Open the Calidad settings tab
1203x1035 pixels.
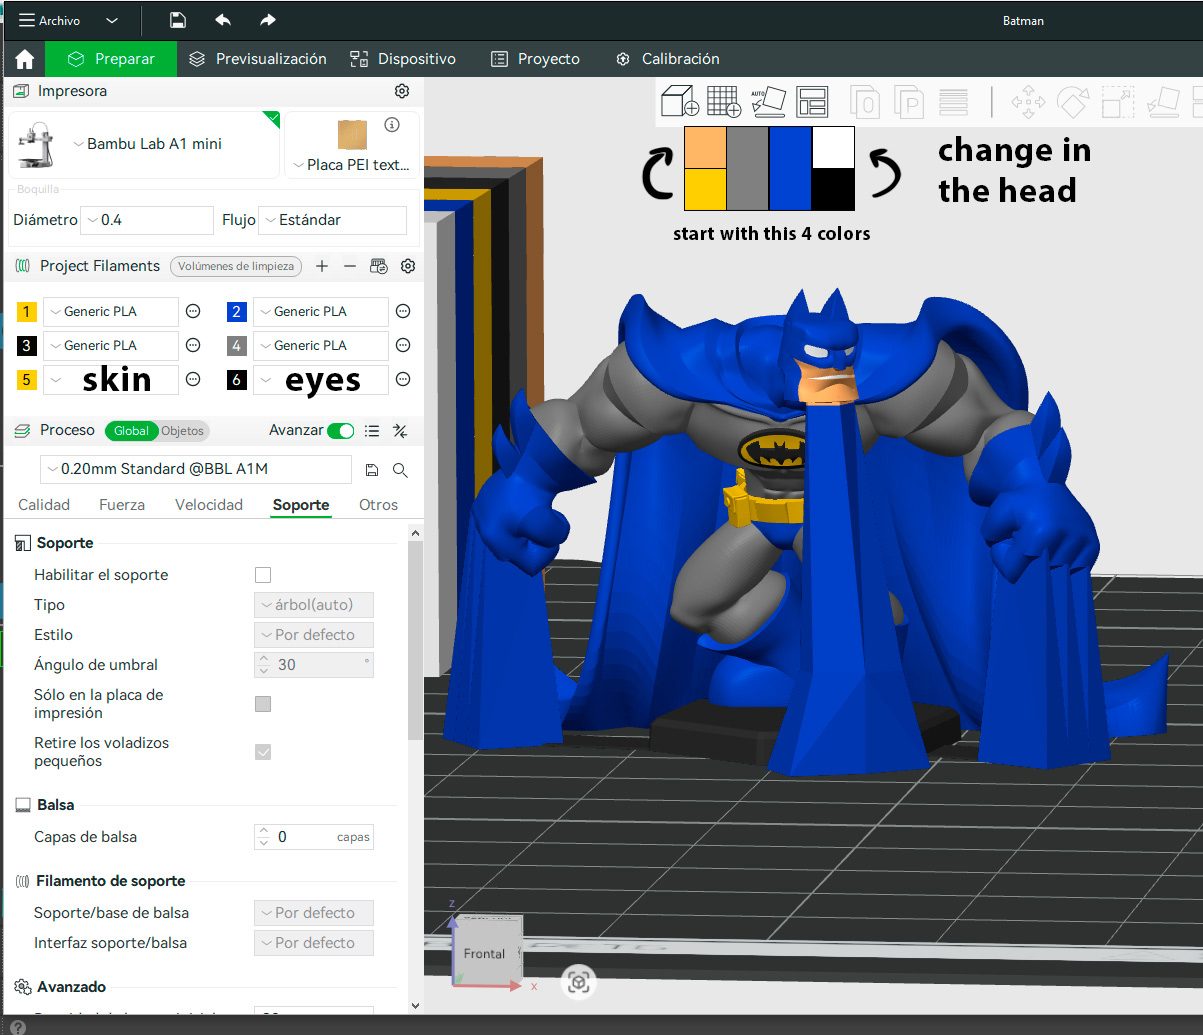tap(44, 505)
